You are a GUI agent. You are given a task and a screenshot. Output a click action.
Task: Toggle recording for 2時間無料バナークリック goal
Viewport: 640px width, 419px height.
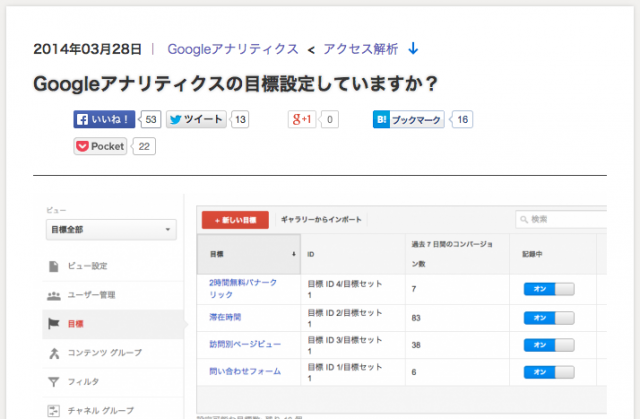[x=549, y=289]
